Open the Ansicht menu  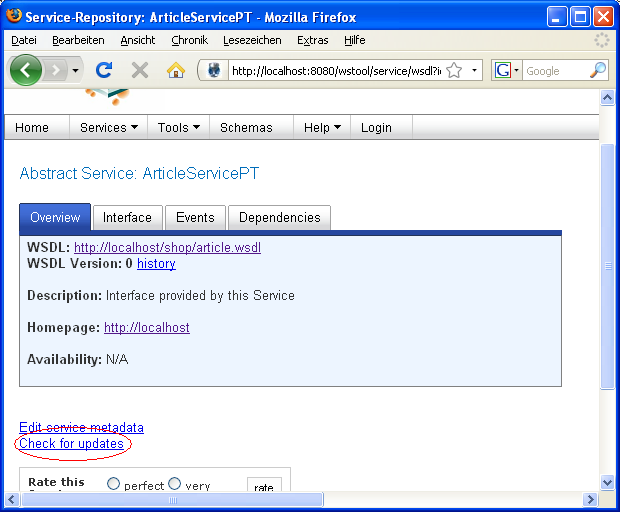point(138,40)
